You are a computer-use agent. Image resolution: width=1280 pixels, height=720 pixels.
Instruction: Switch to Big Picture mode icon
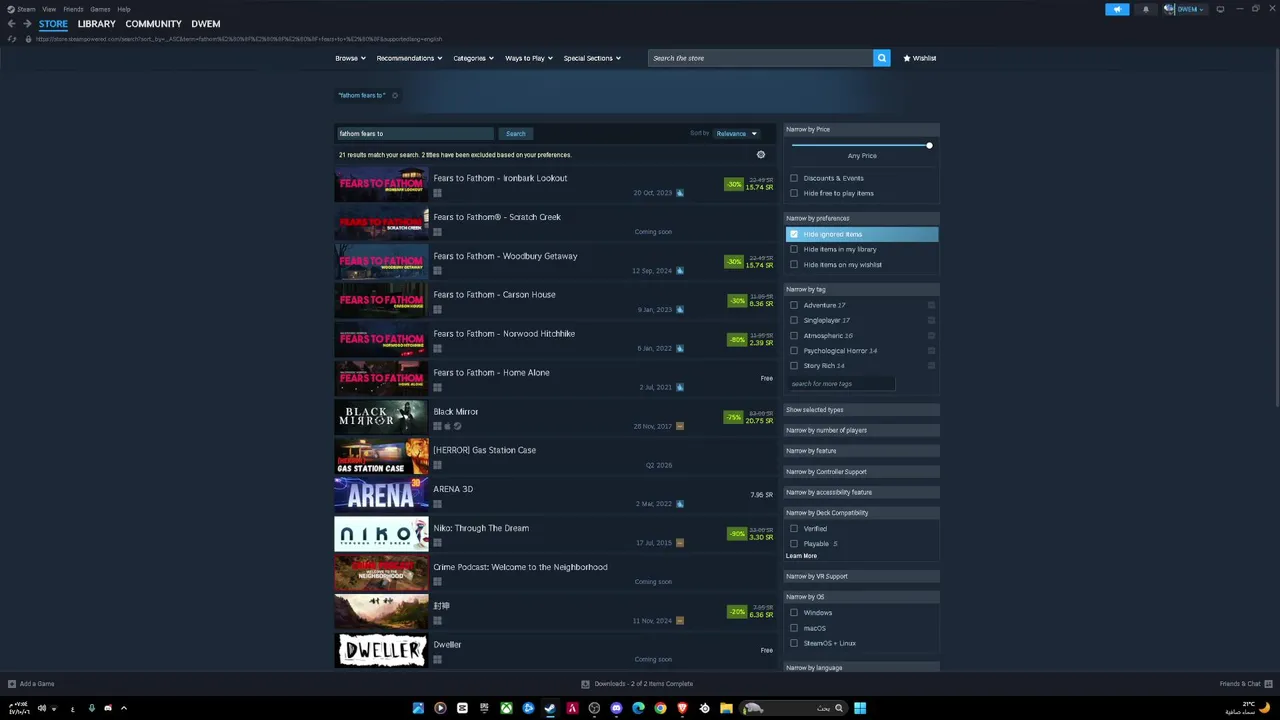point(1220,9)
